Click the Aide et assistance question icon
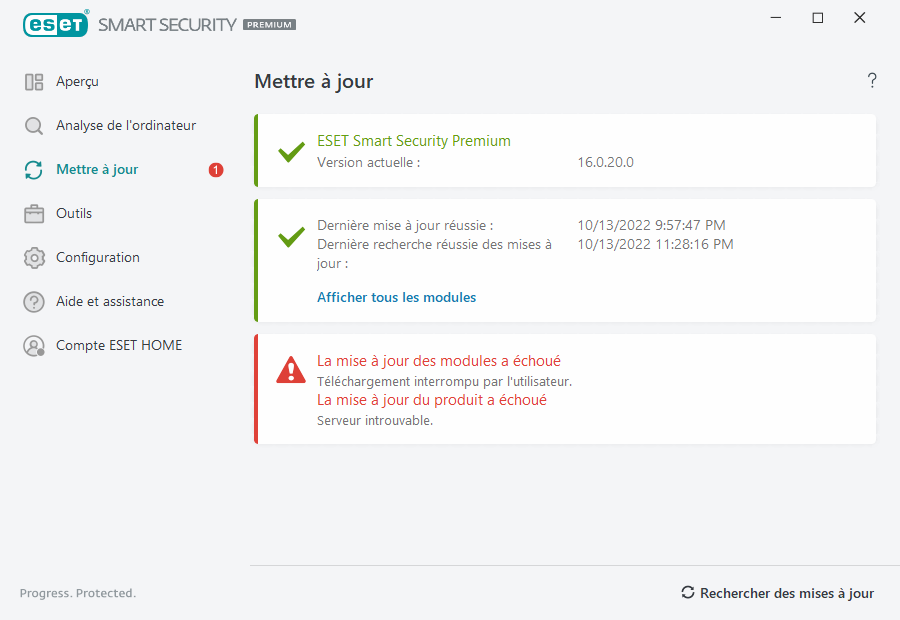 [34, 302]
